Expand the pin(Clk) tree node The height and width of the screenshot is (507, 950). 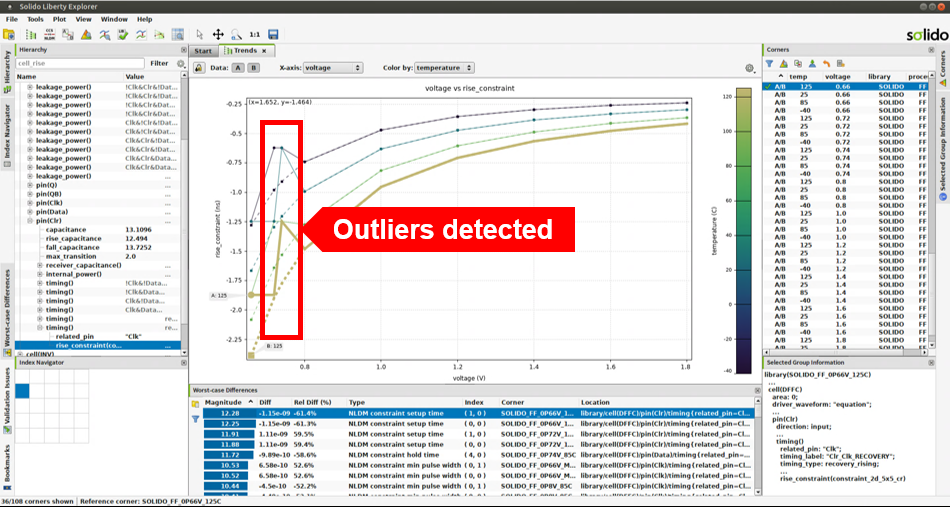pyautogui.click(x=30, y=203)
